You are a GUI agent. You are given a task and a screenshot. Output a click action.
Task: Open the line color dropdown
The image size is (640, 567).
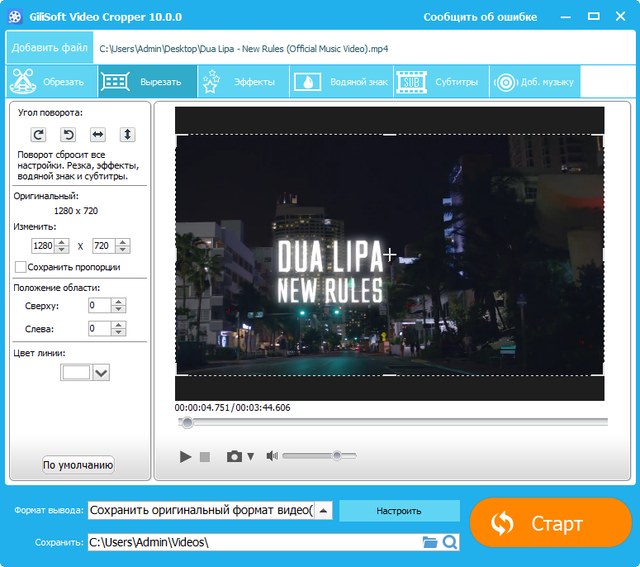coord(101,372)
